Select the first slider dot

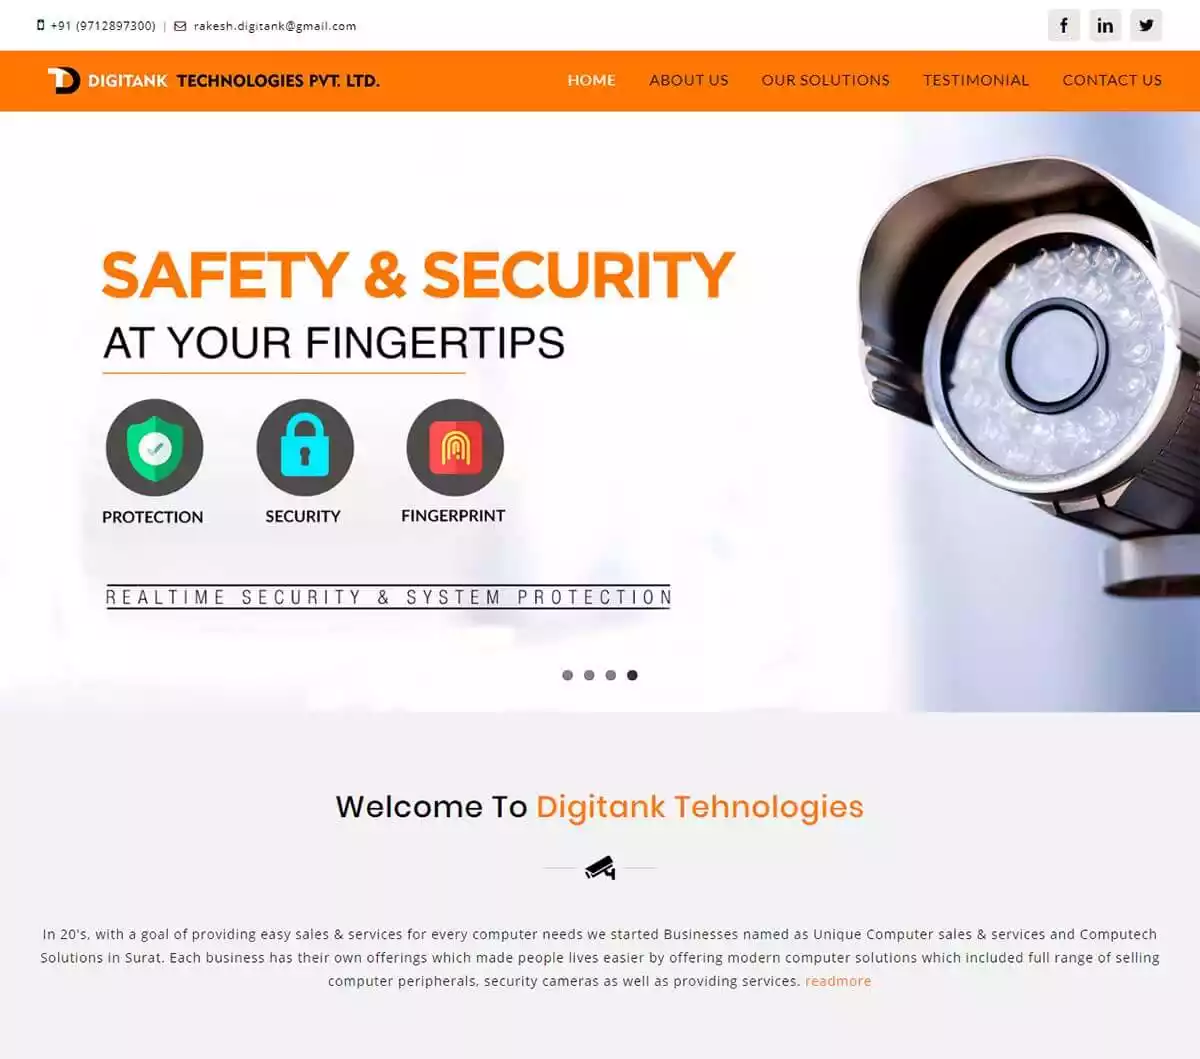pyautogui.click(x=567, y=675)
